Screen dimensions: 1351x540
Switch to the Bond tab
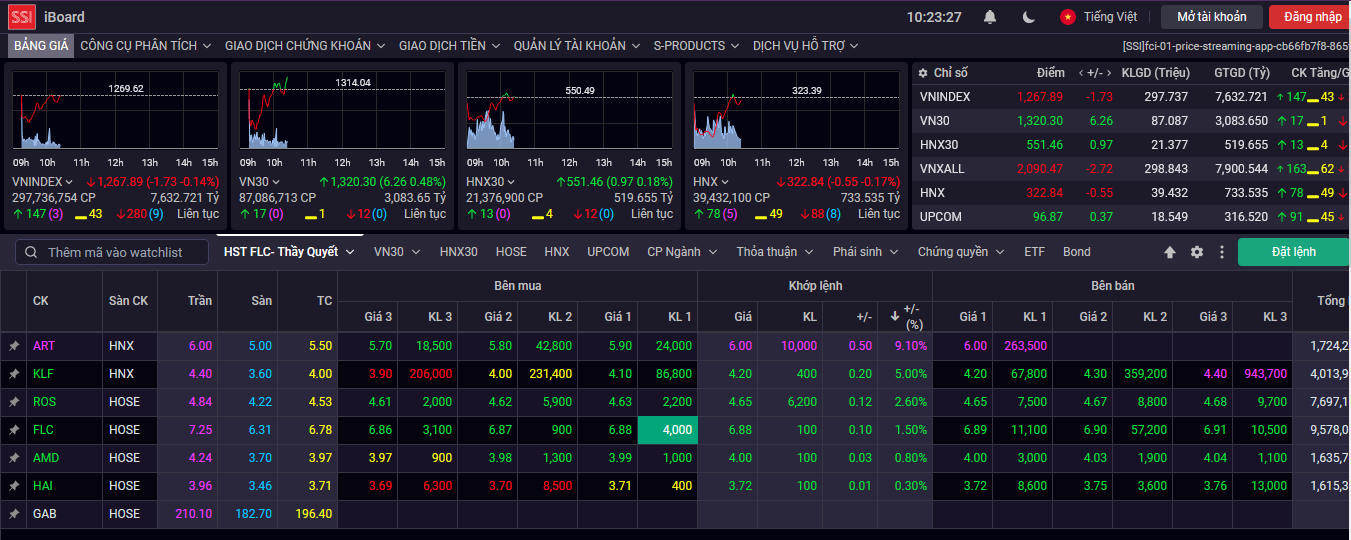pos(1077,252)
